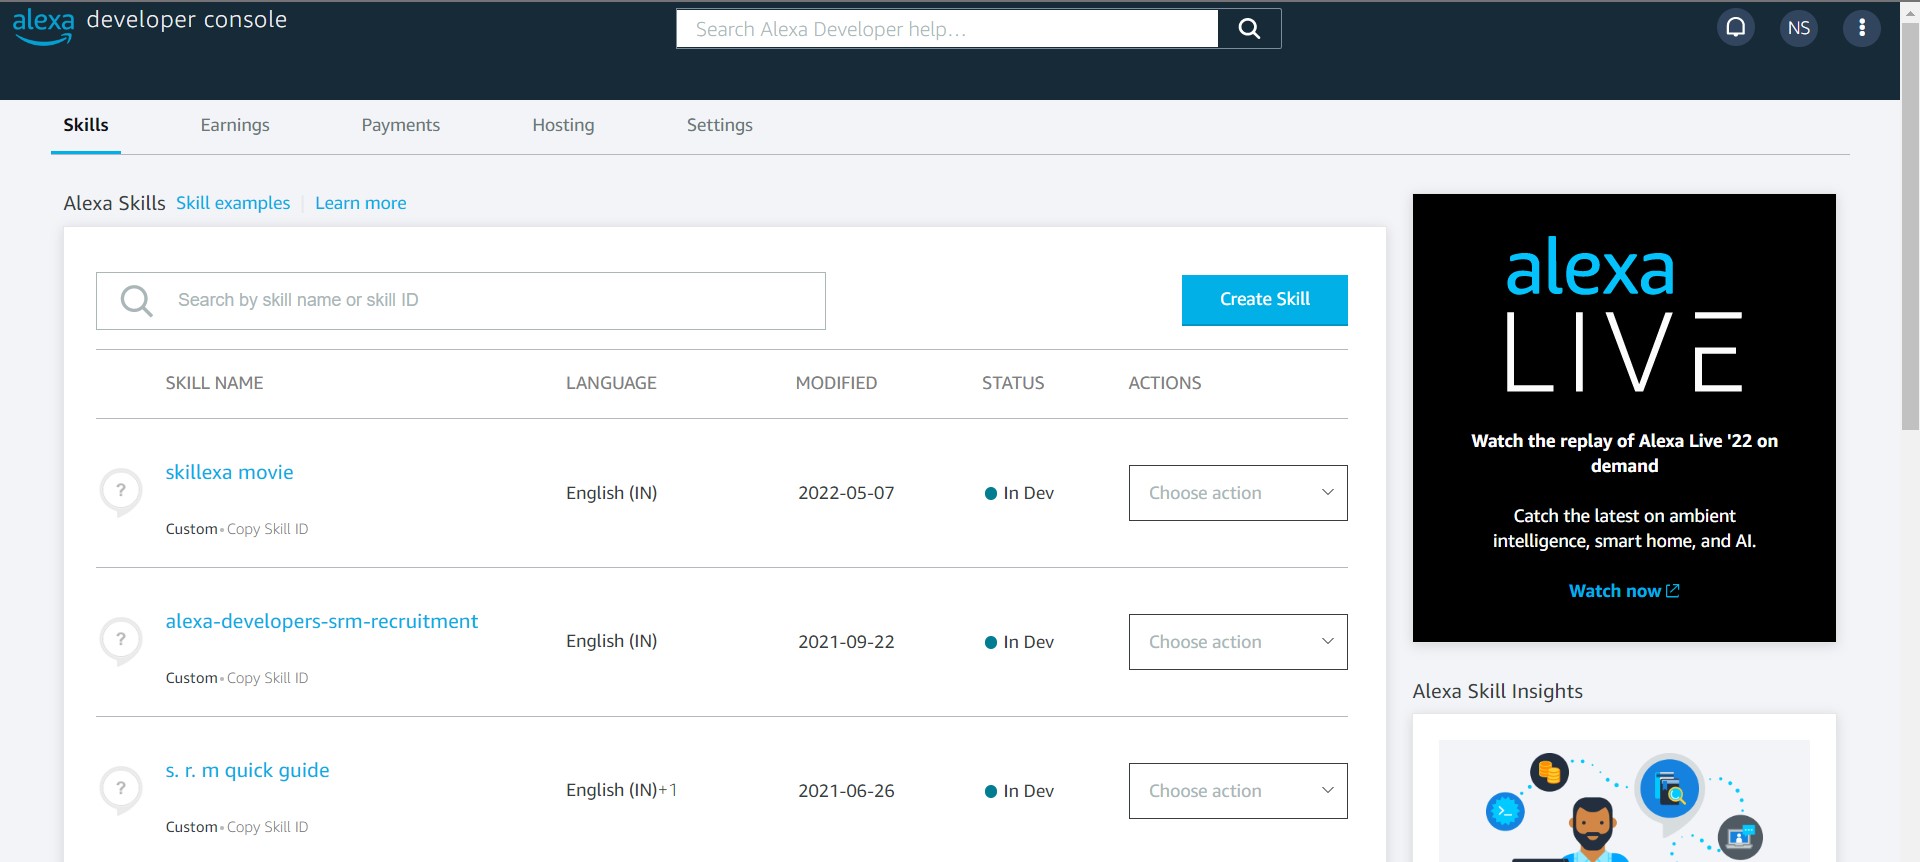The width and height of the screenshot is (1920, 862).
Task: Click Alexa Skill Insights illustration
Action: tap(1624, 800)
